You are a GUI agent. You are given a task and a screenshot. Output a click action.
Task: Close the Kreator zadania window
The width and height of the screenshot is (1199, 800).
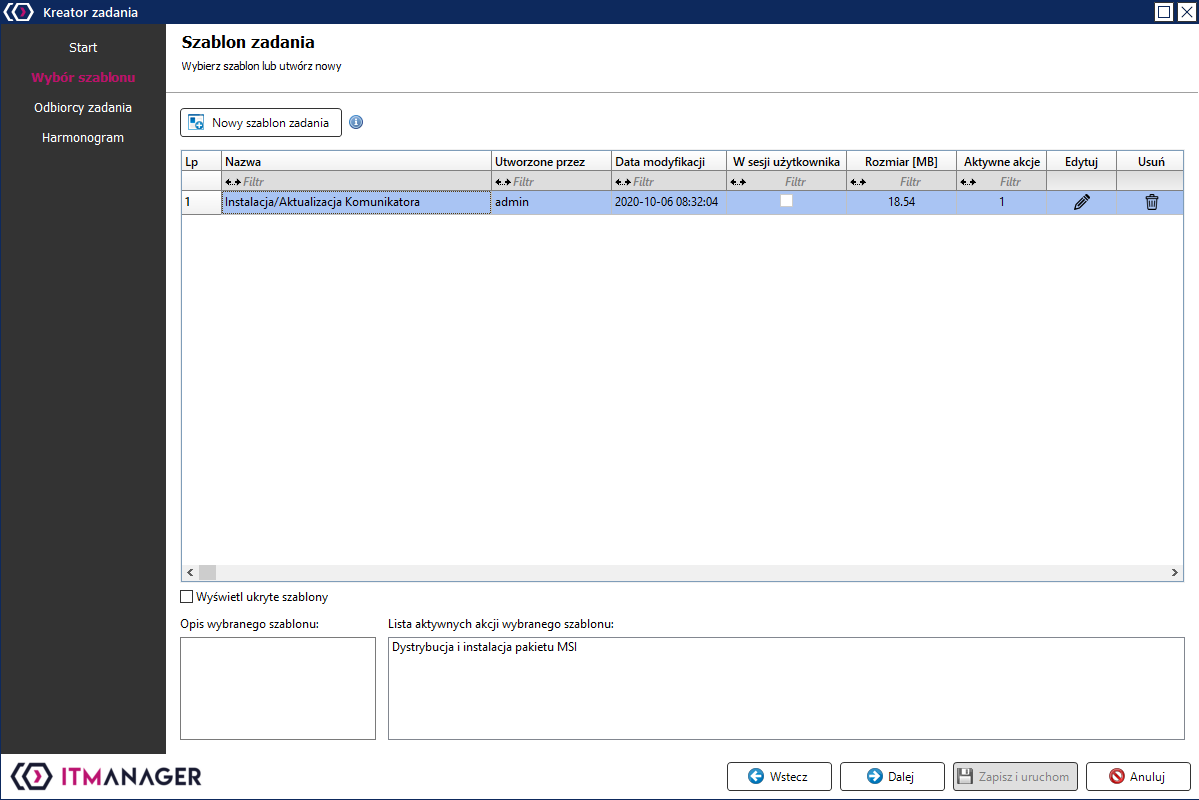tap(1187, 11)
